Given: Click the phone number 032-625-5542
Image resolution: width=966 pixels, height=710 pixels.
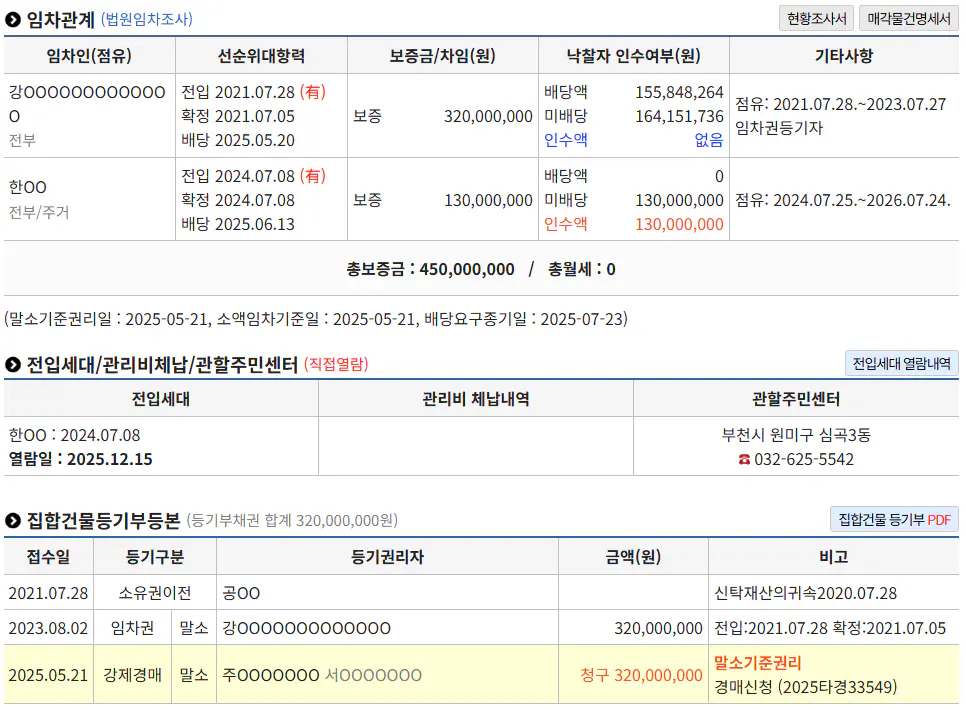Looking at the screenshot, I should point(804,459).
